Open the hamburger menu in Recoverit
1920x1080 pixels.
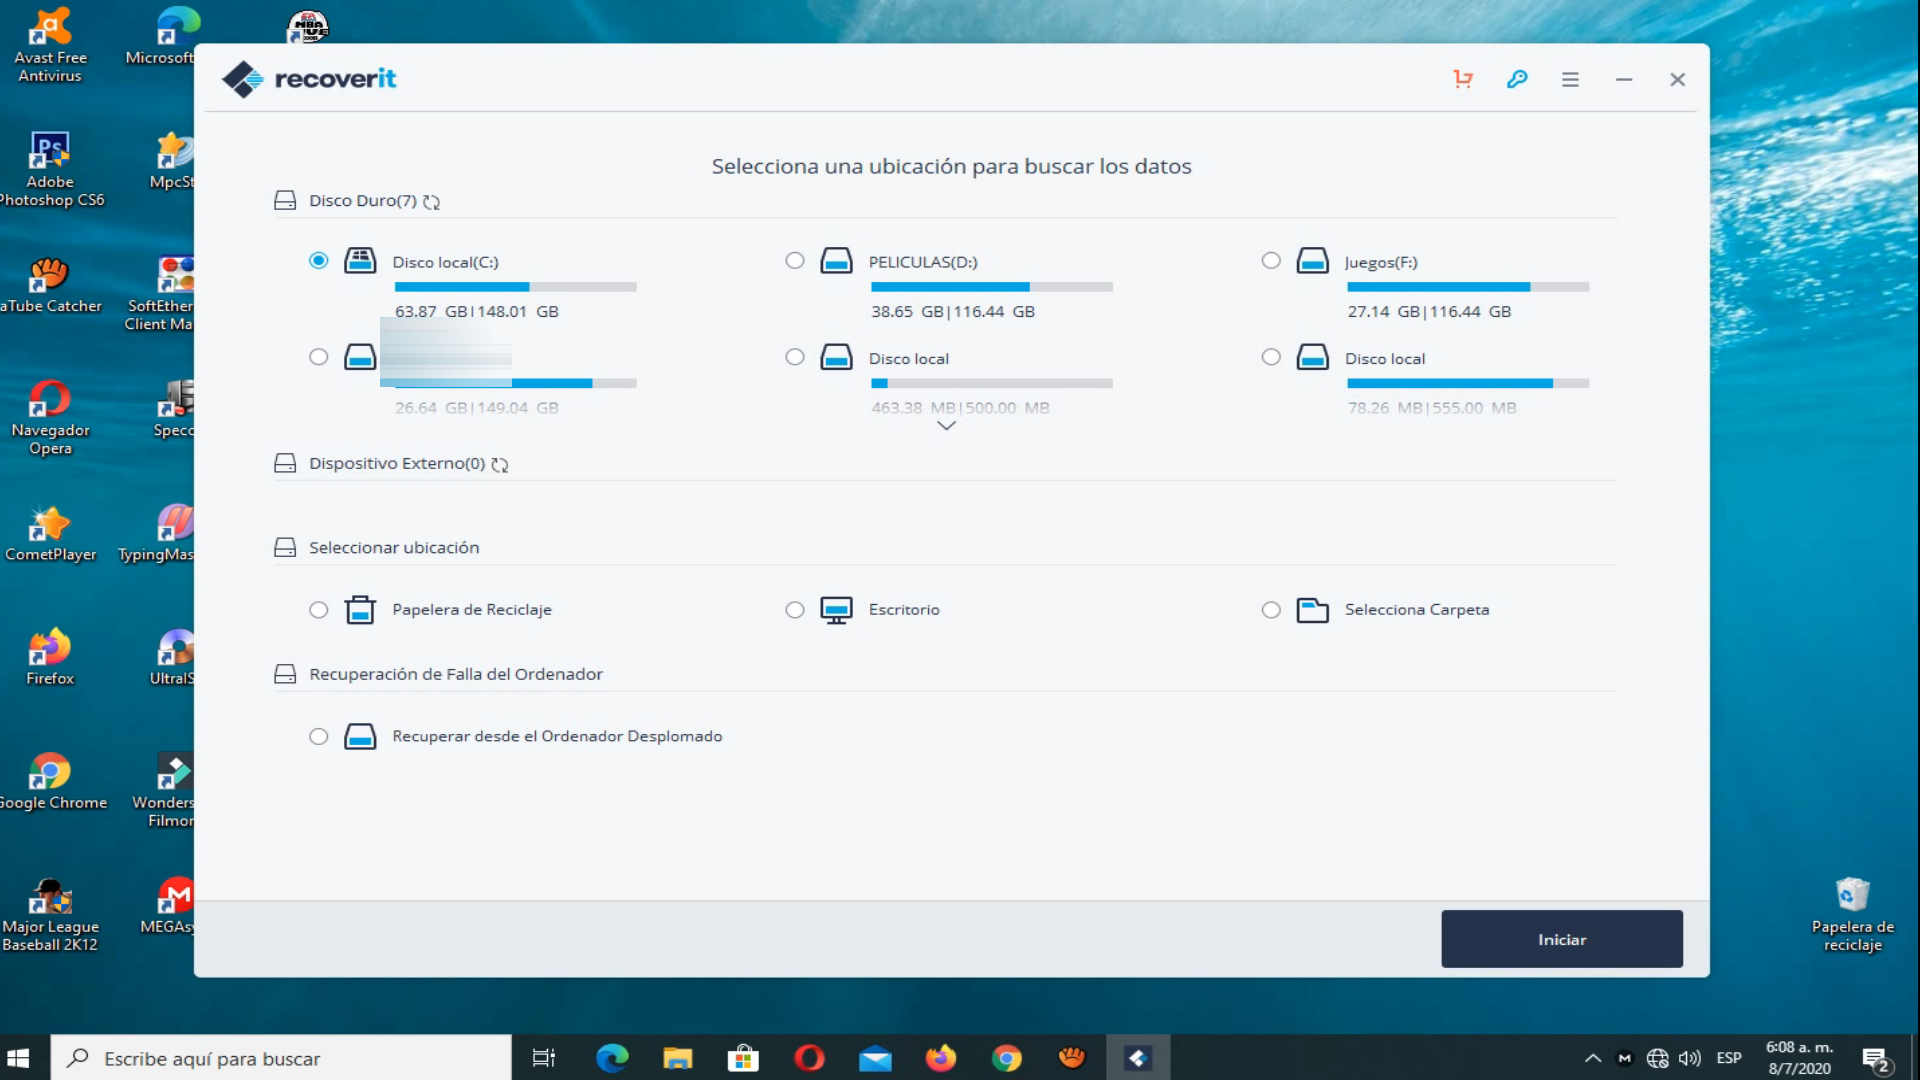(x=1570, y=79)
